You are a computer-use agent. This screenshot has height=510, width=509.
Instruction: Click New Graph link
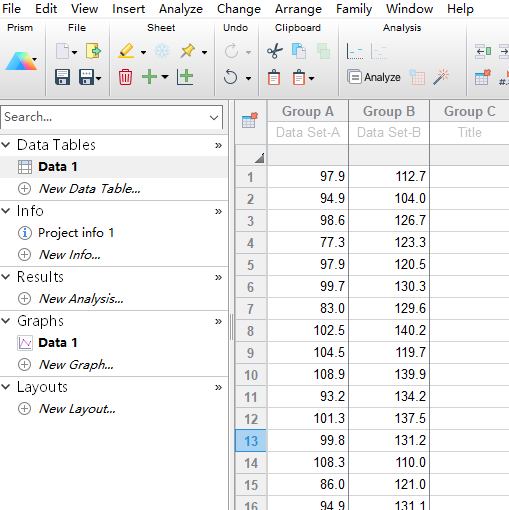pos(76,365)
